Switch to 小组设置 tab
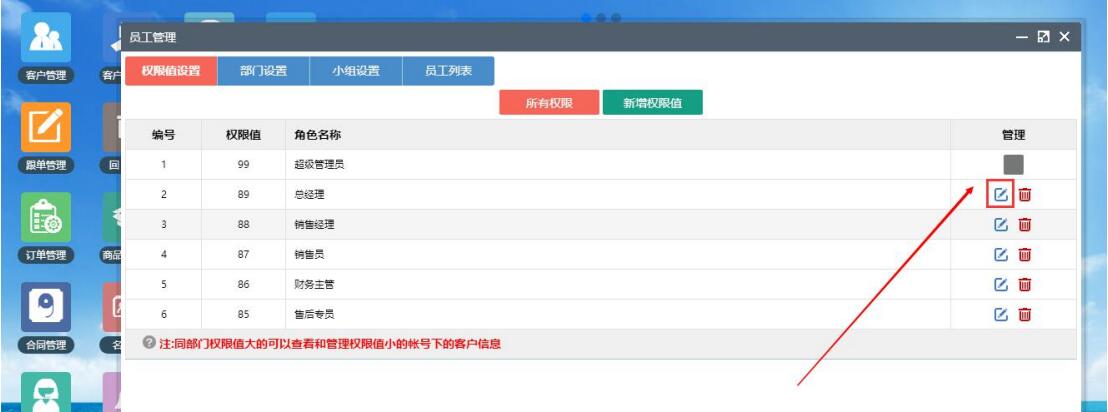This screenshot has width=1108, height=412. (x=356, y=71)
